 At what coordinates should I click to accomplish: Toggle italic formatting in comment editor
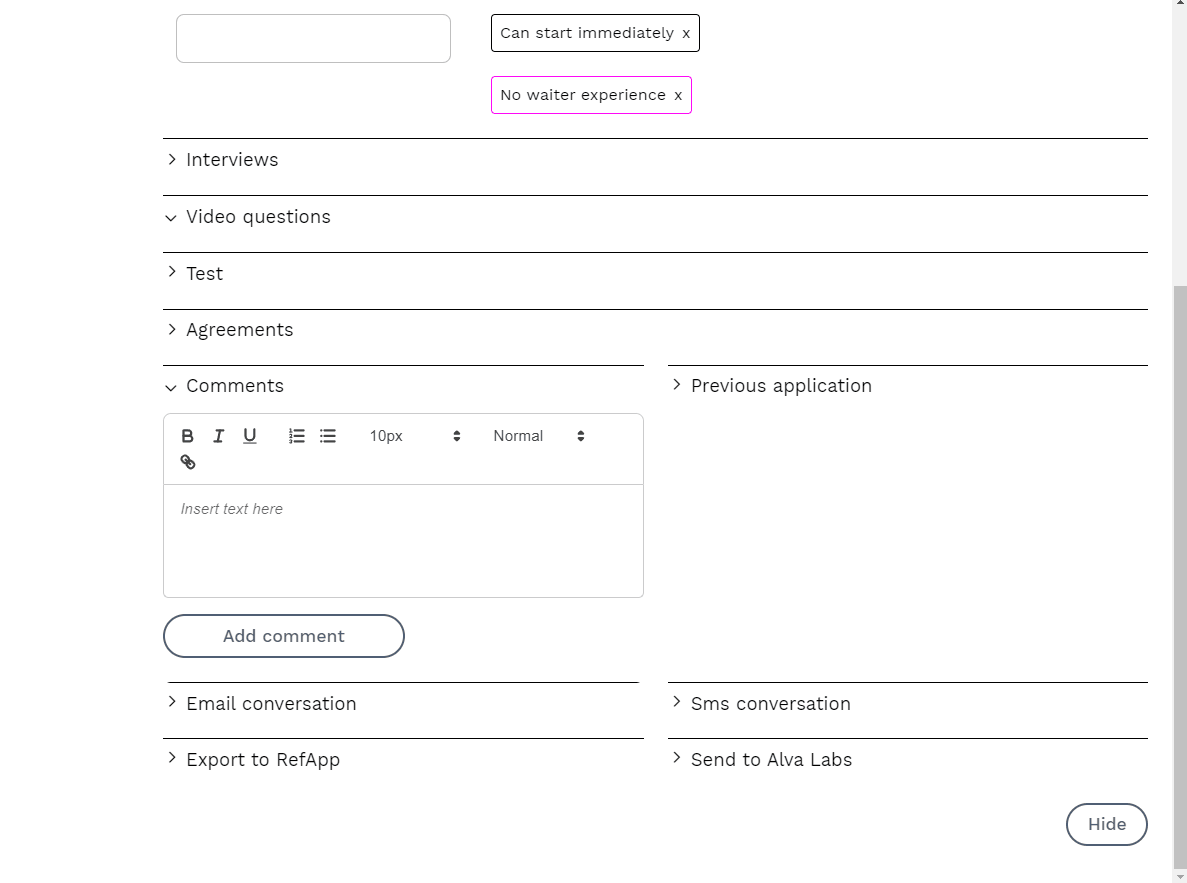tap(218, 436)
